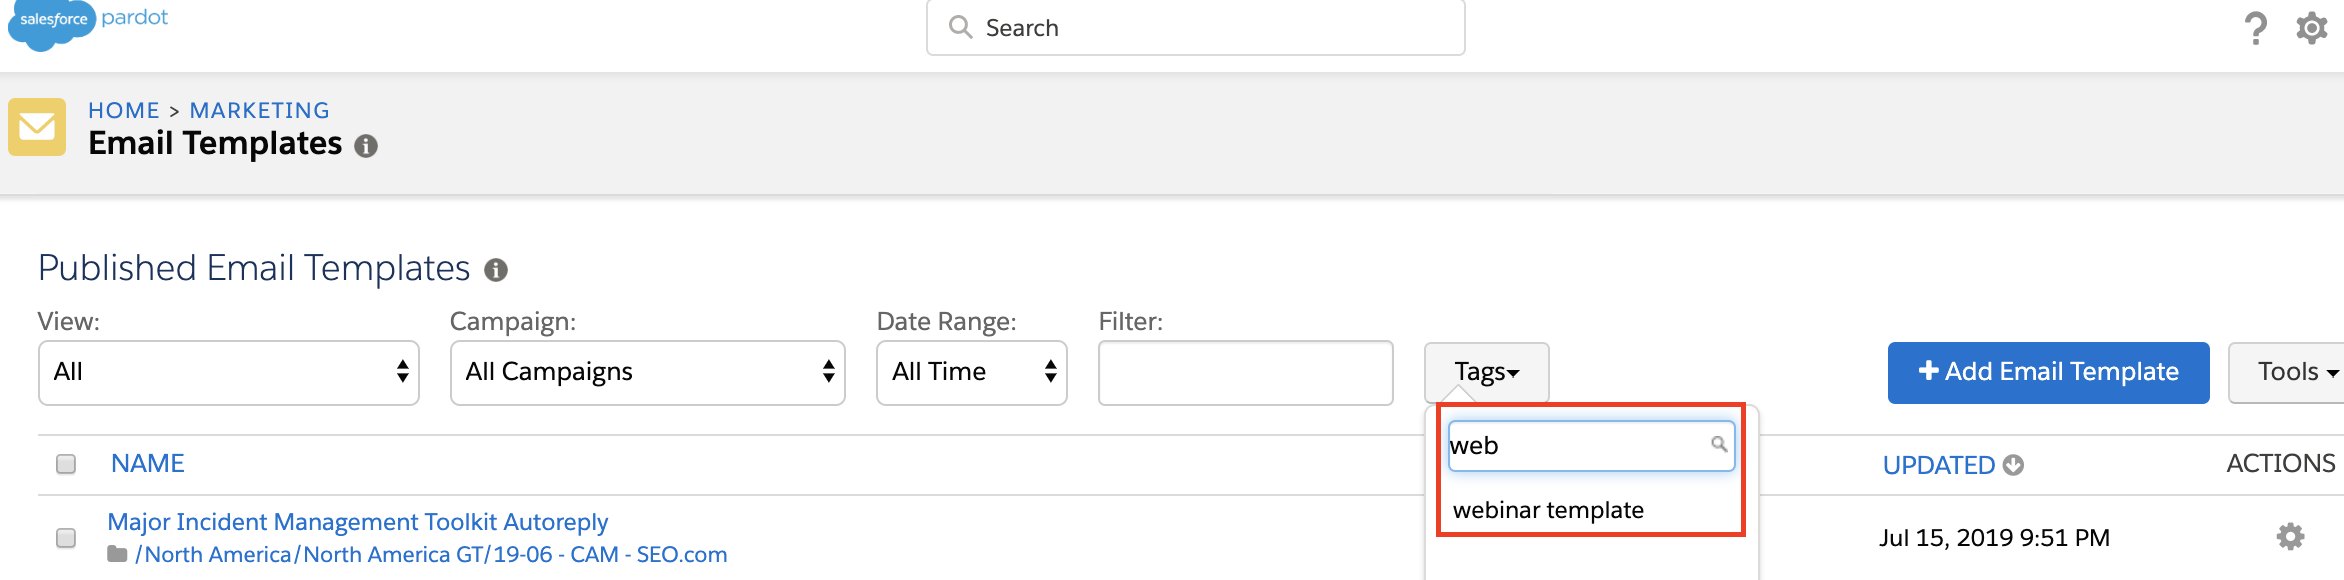Open the settings gear in header
Screen dimensions: 2344x580
click(x=2312, y=28)
